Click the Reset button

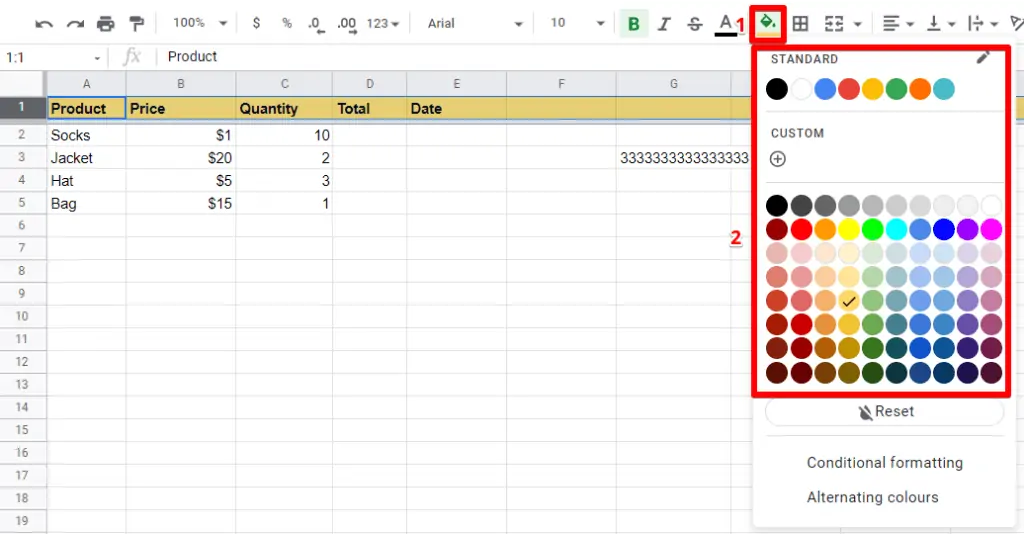coord(884,412)
